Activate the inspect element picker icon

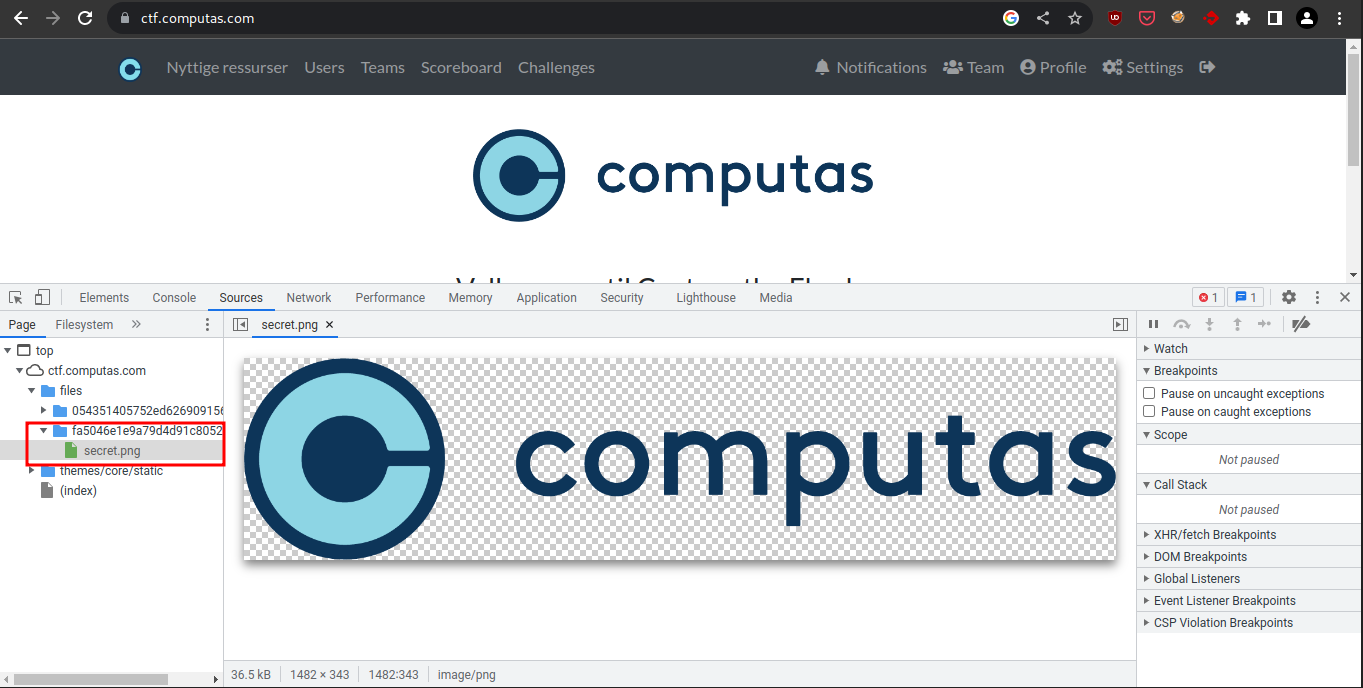[x=16, y=298]
